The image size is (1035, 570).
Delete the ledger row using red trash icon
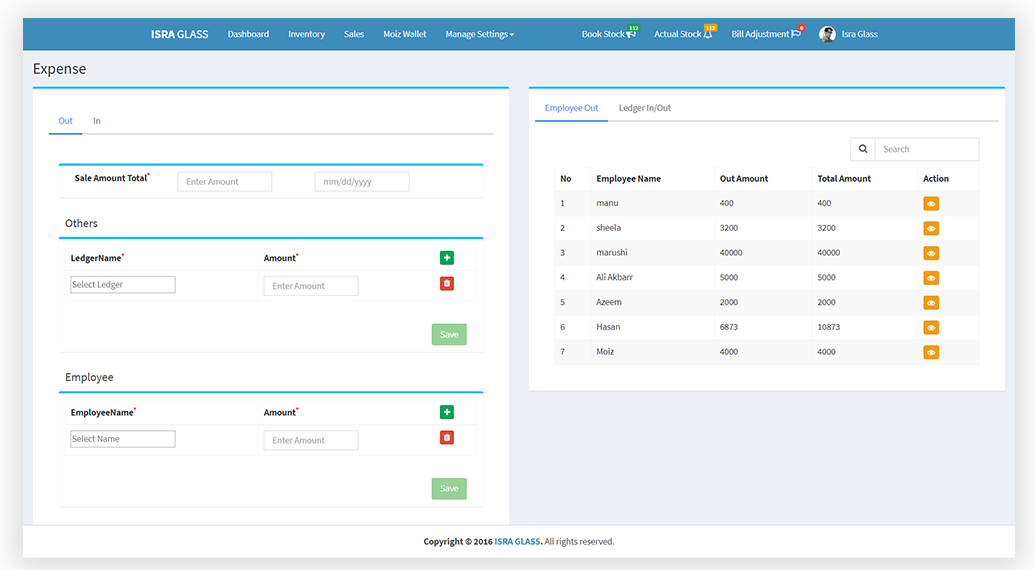pos(446,284)
